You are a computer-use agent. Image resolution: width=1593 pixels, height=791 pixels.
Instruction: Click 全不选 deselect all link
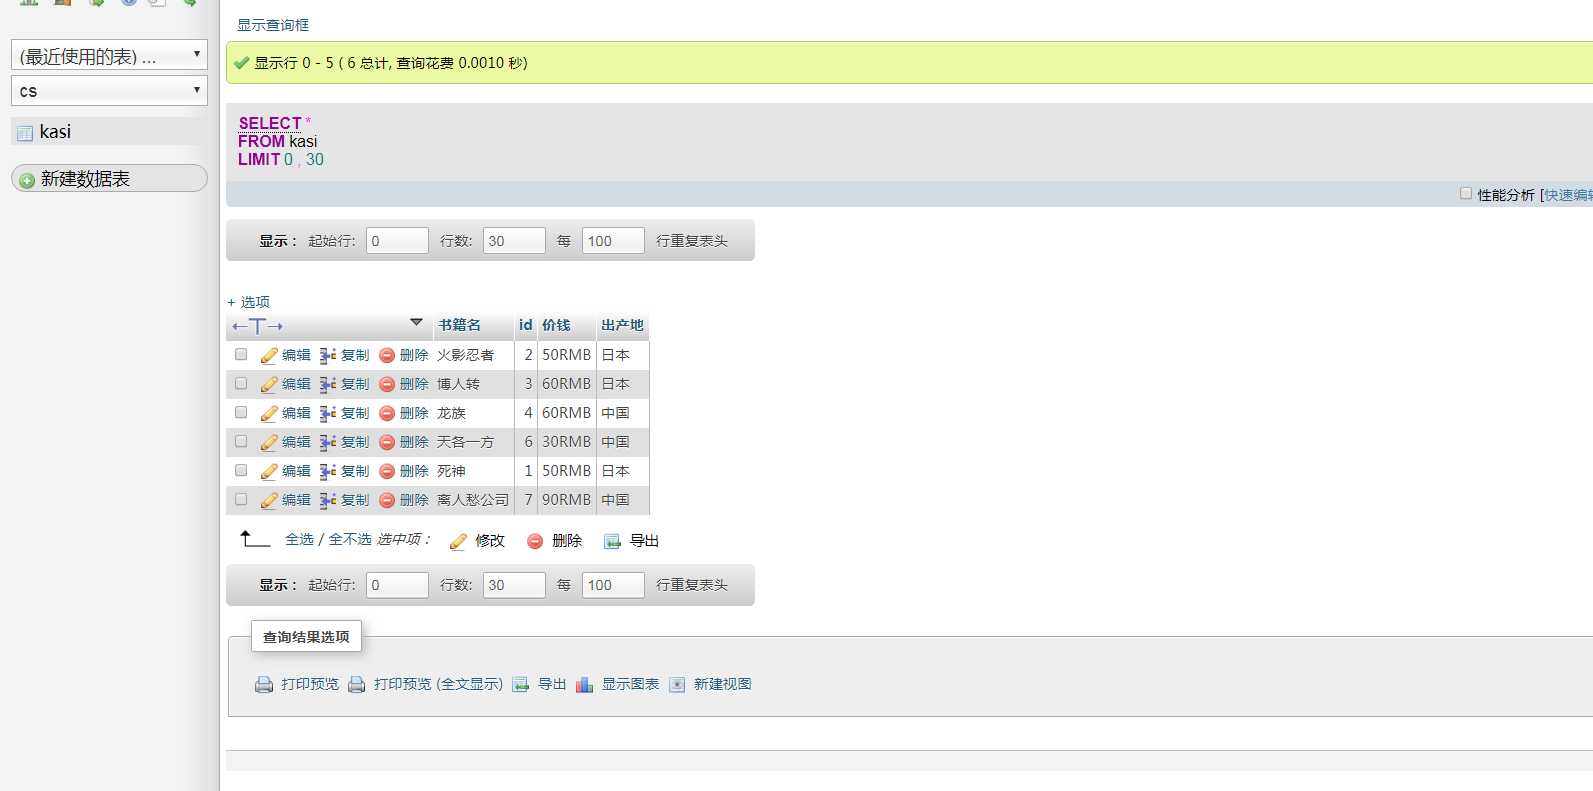click(x=350, y=539)
